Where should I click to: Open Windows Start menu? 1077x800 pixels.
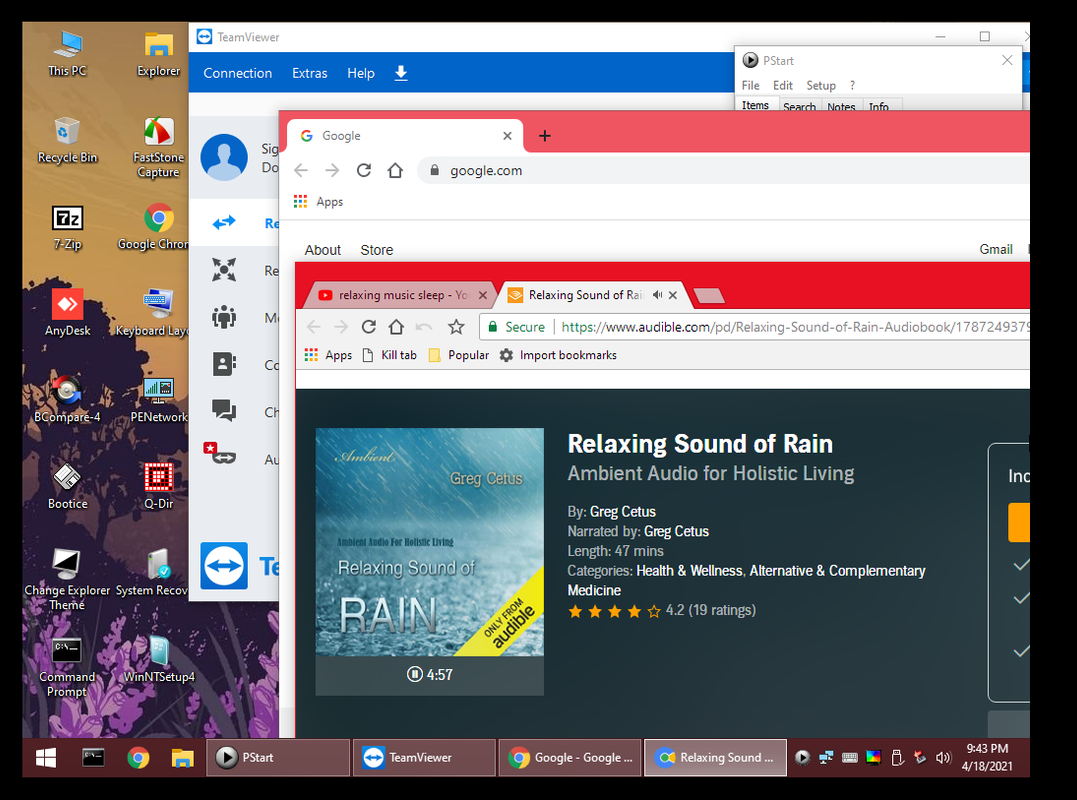45,757
